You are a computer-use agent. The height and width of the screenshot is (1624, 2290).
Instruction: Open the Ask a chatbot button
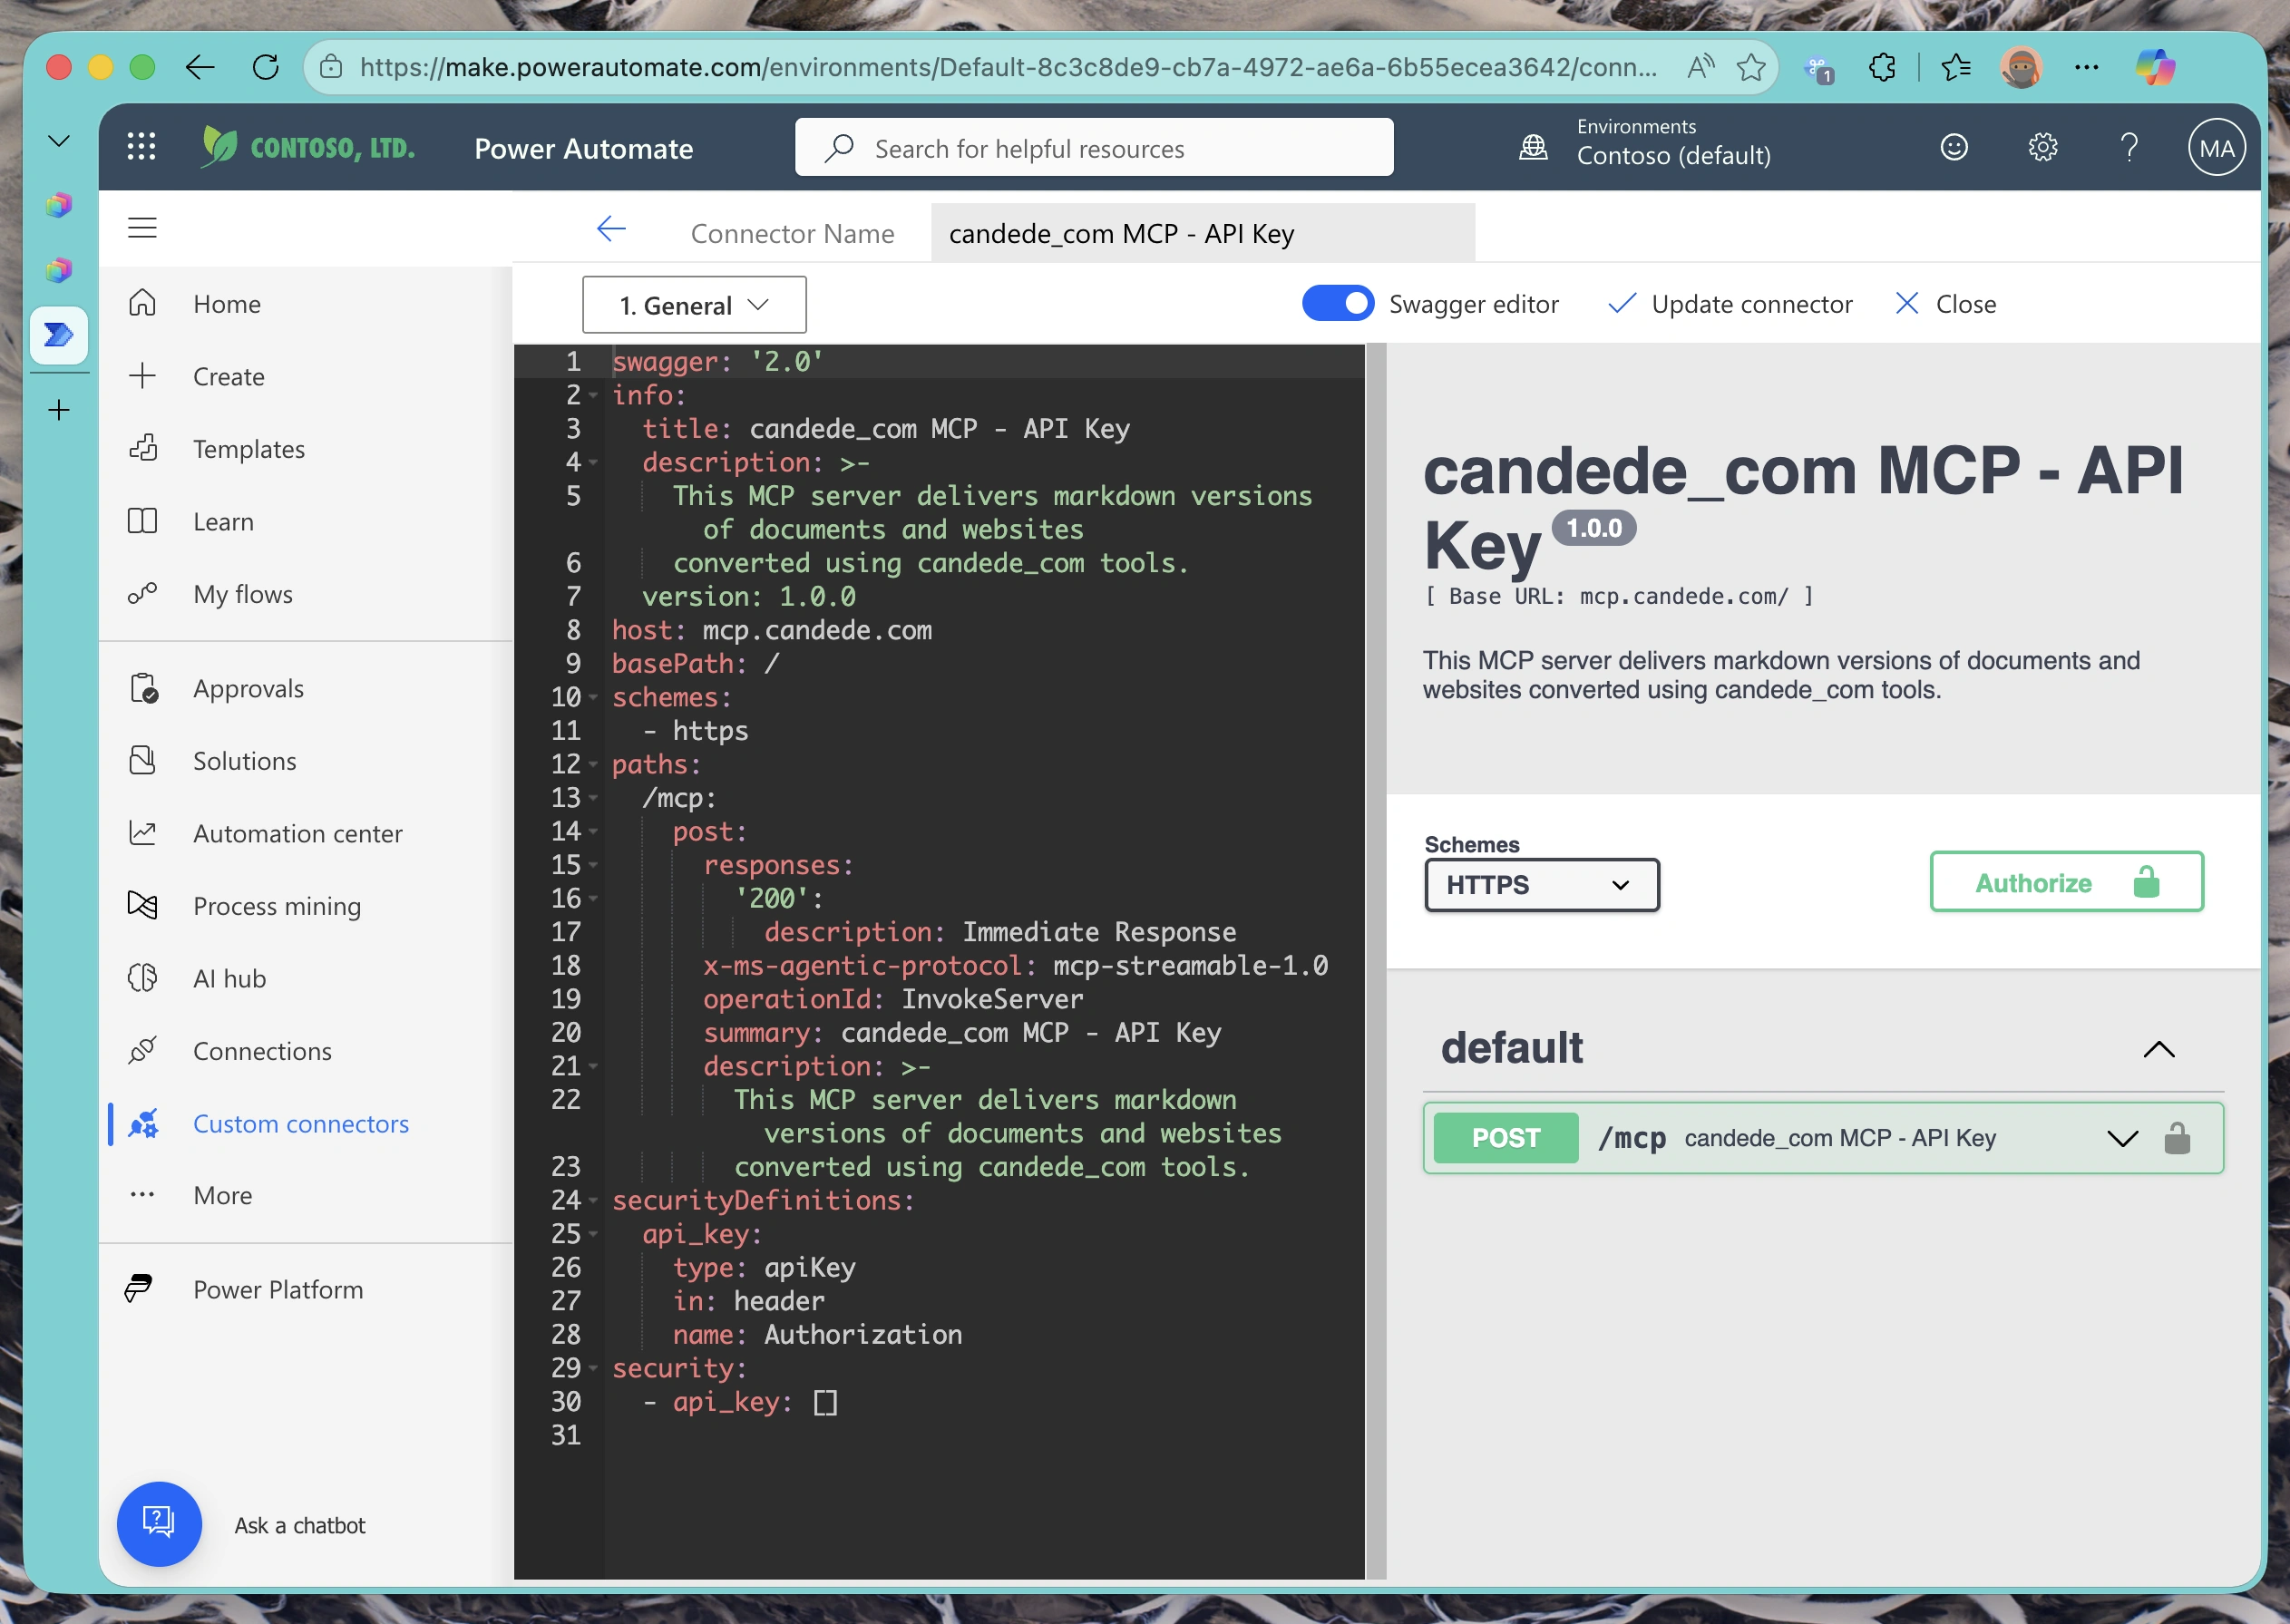[159, 1524]
